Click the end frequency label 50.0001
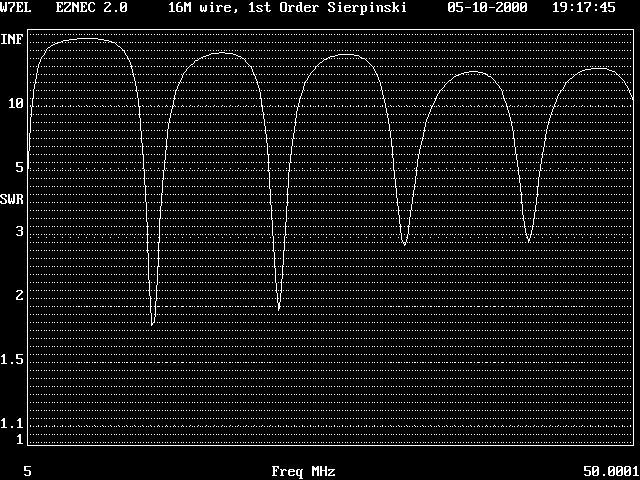 (x=611, y=472)
